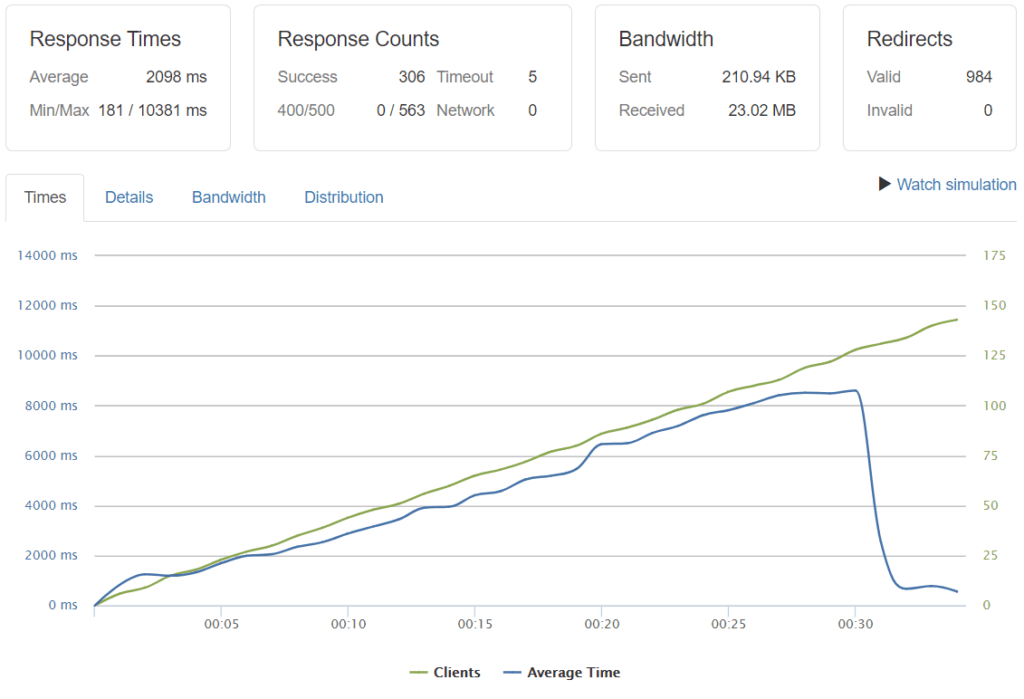The height and width of the screenshot is (699, 1024).
Task: Click the 8000 ms axis label
Action: 47,405
